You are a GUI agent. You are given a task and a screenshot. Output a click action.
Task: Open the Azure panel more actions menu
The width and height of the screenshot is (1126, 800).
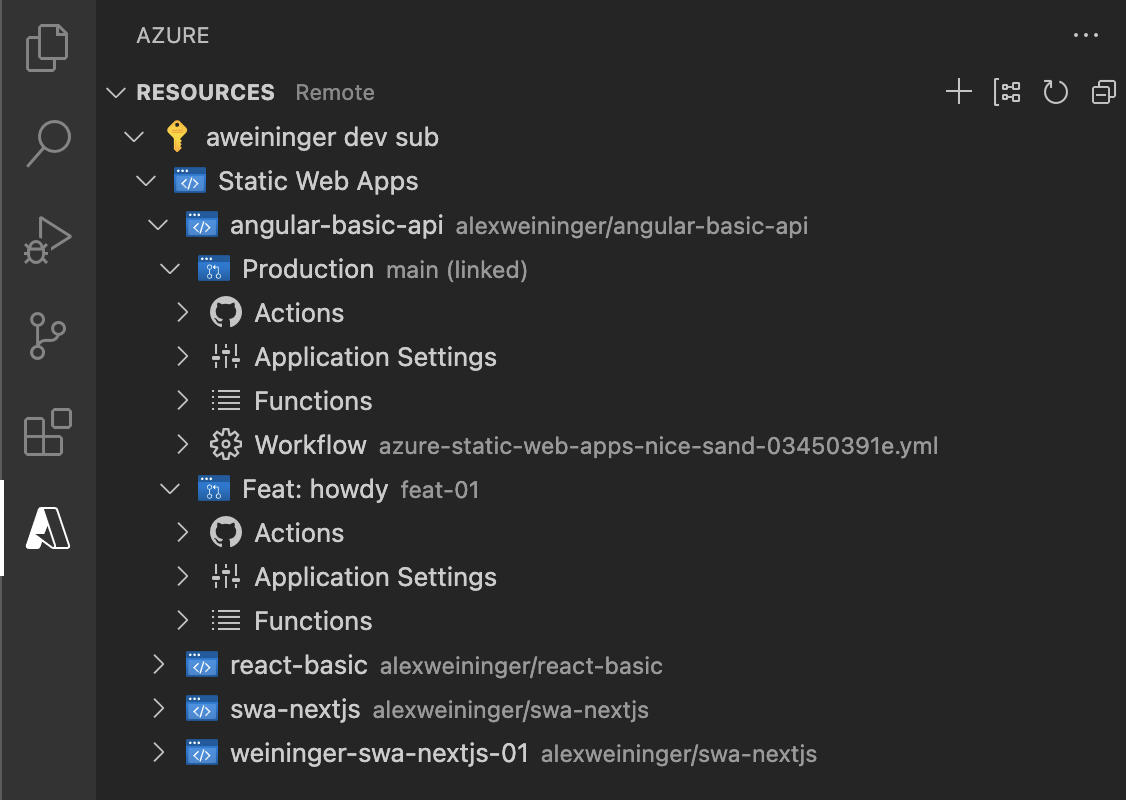coord(1086,36)
